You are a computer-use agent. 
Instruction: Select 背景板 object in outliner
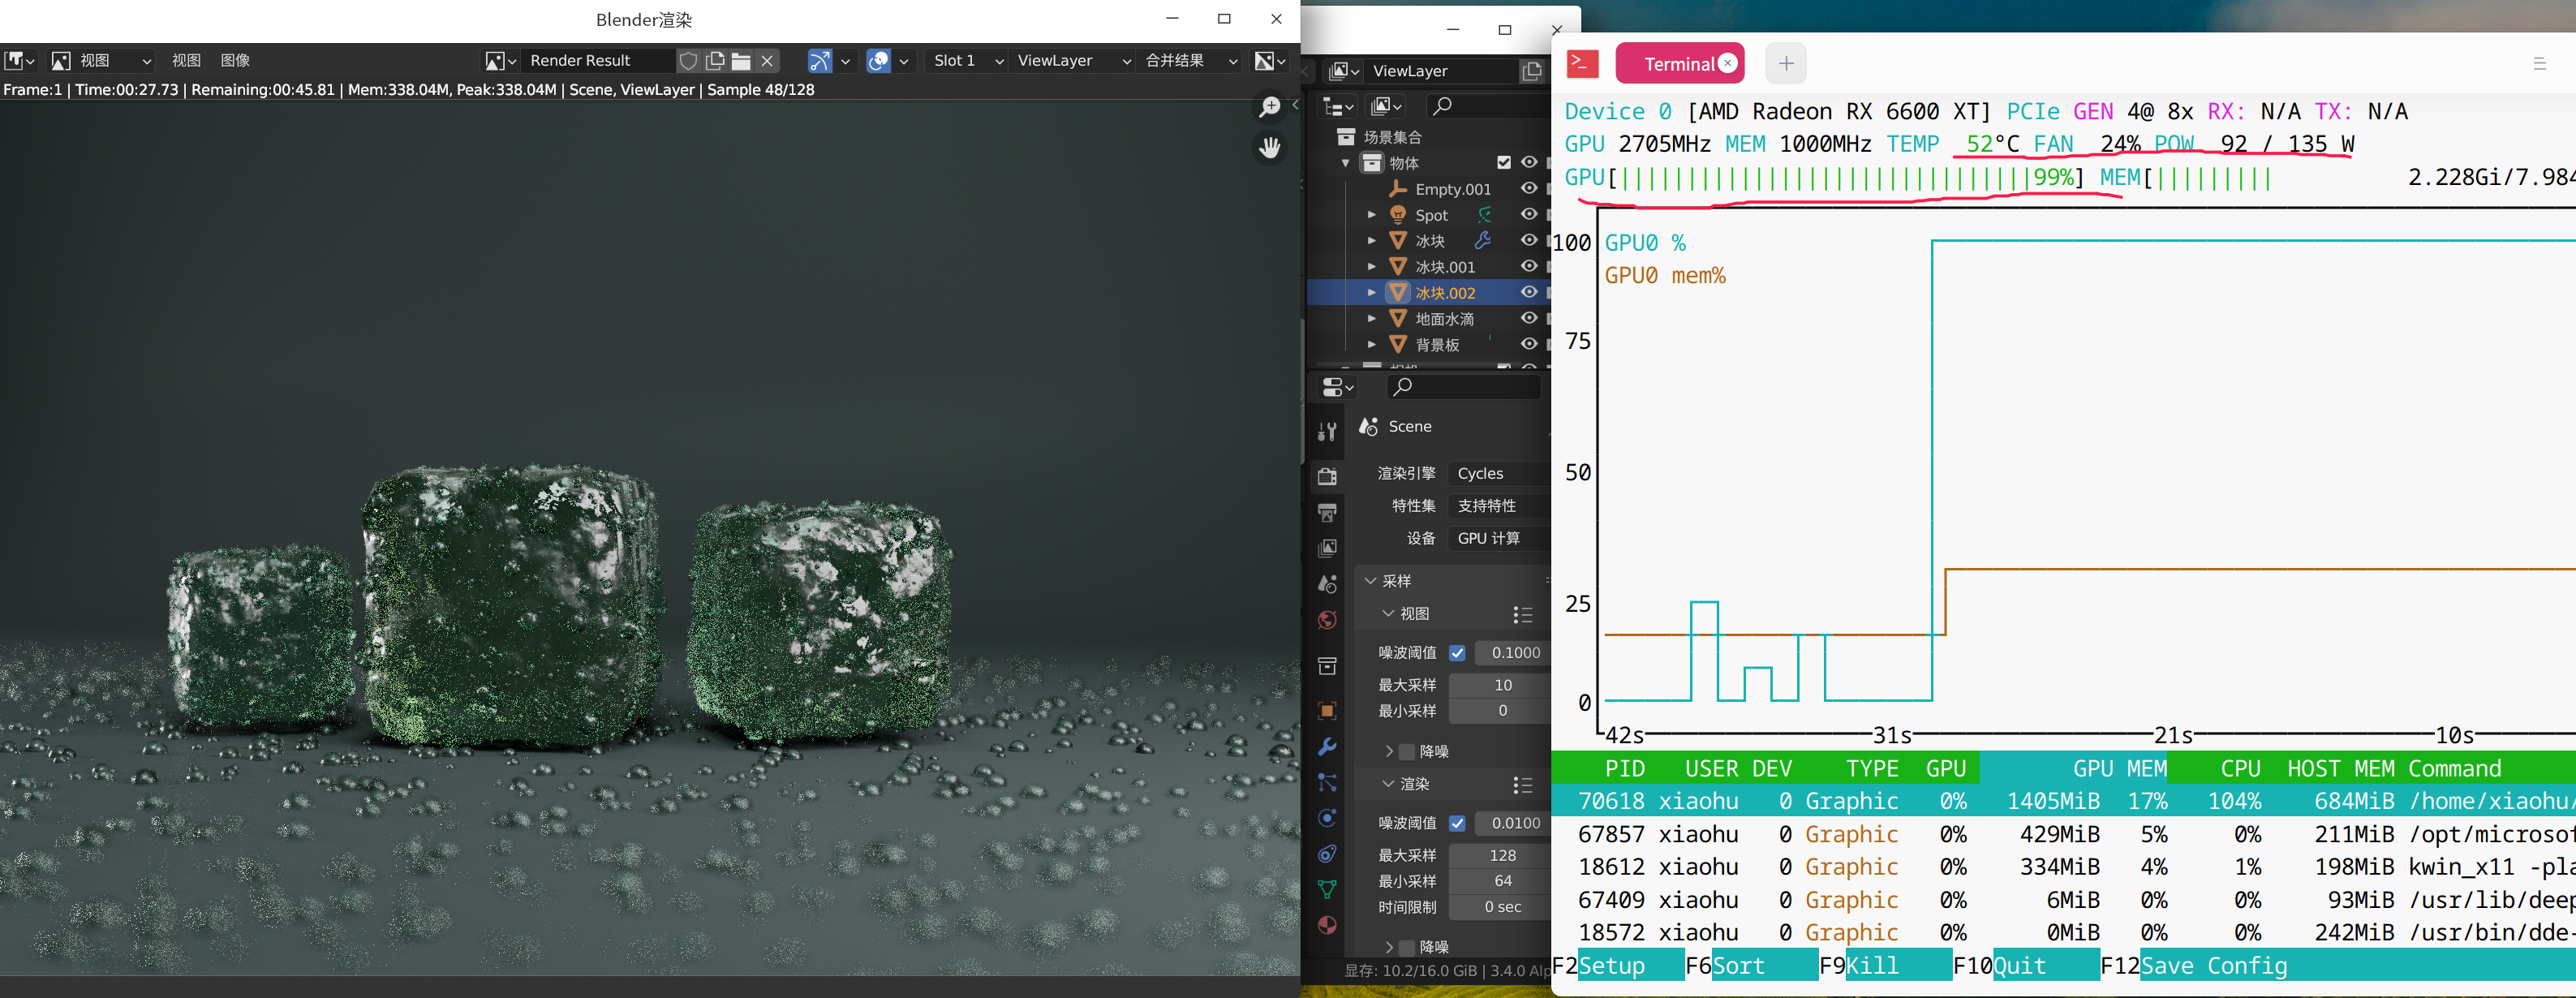click(x=1437, y=345)
